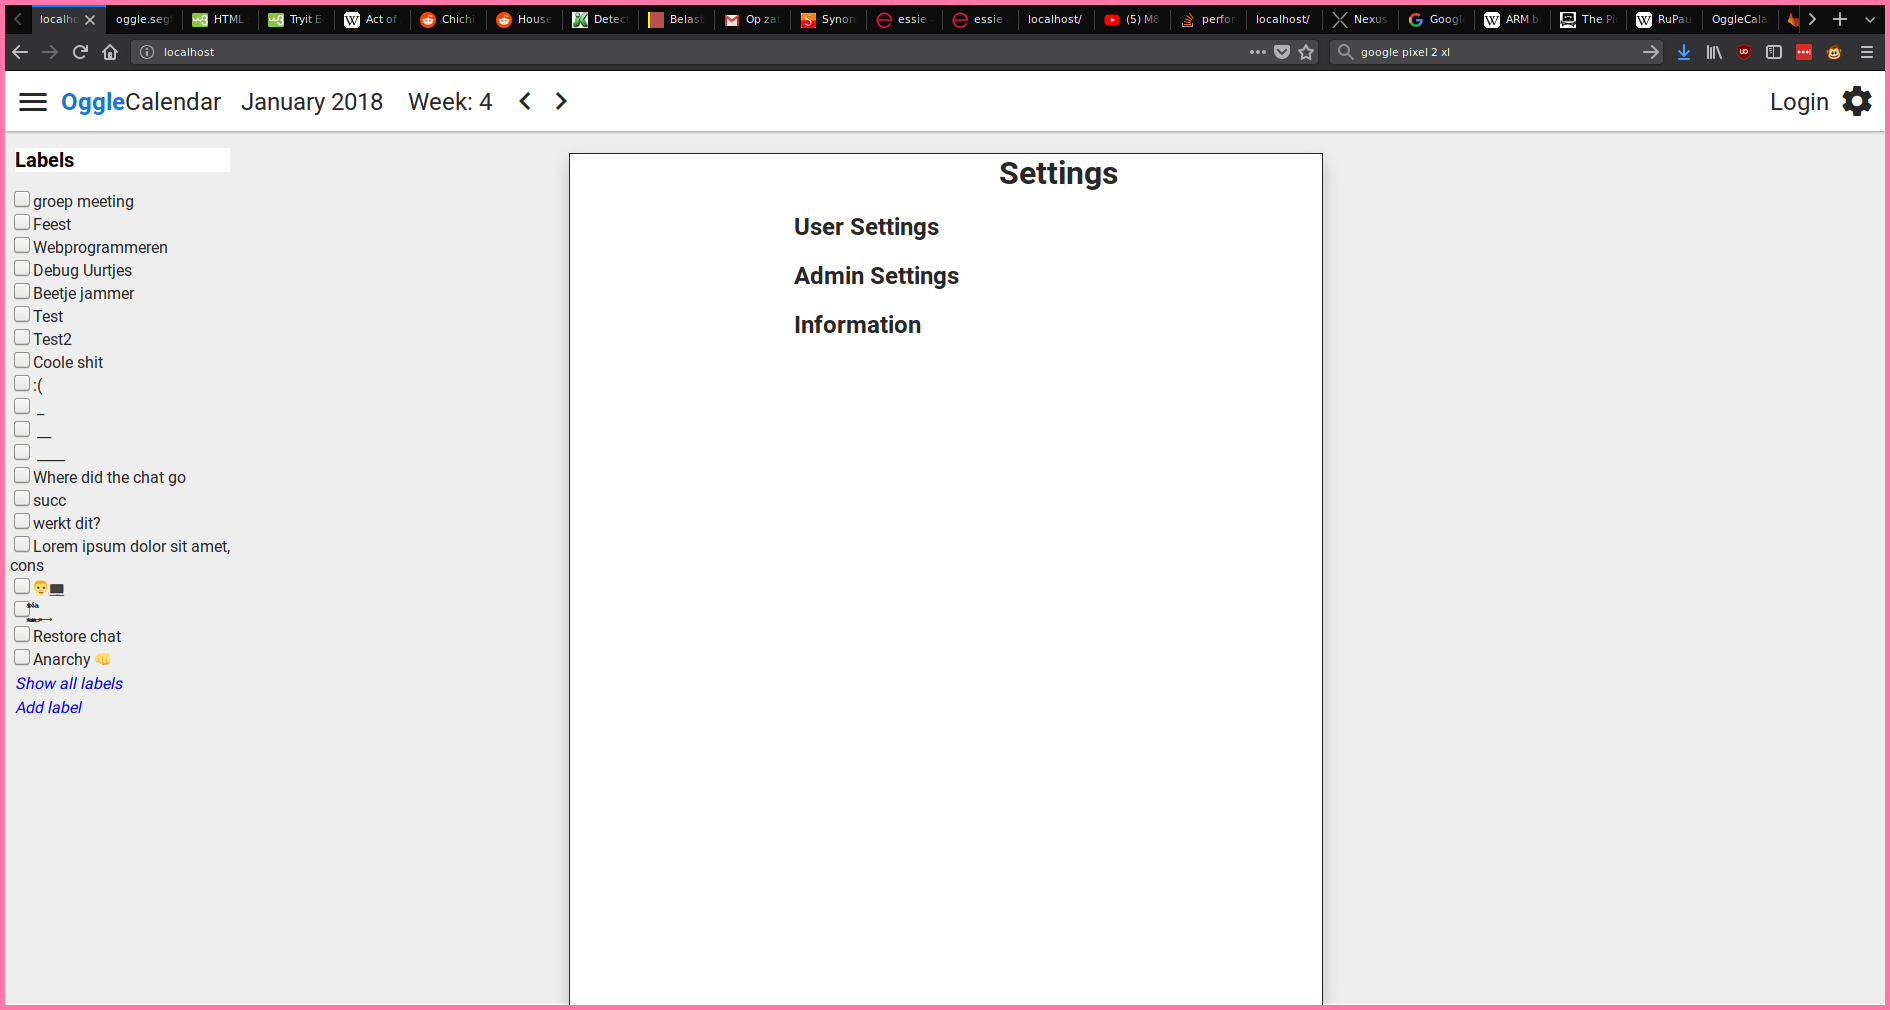Enable the groep meeting label checkbox
Viewport: 1890px width, 1010px height.
[x=22, y=200]
